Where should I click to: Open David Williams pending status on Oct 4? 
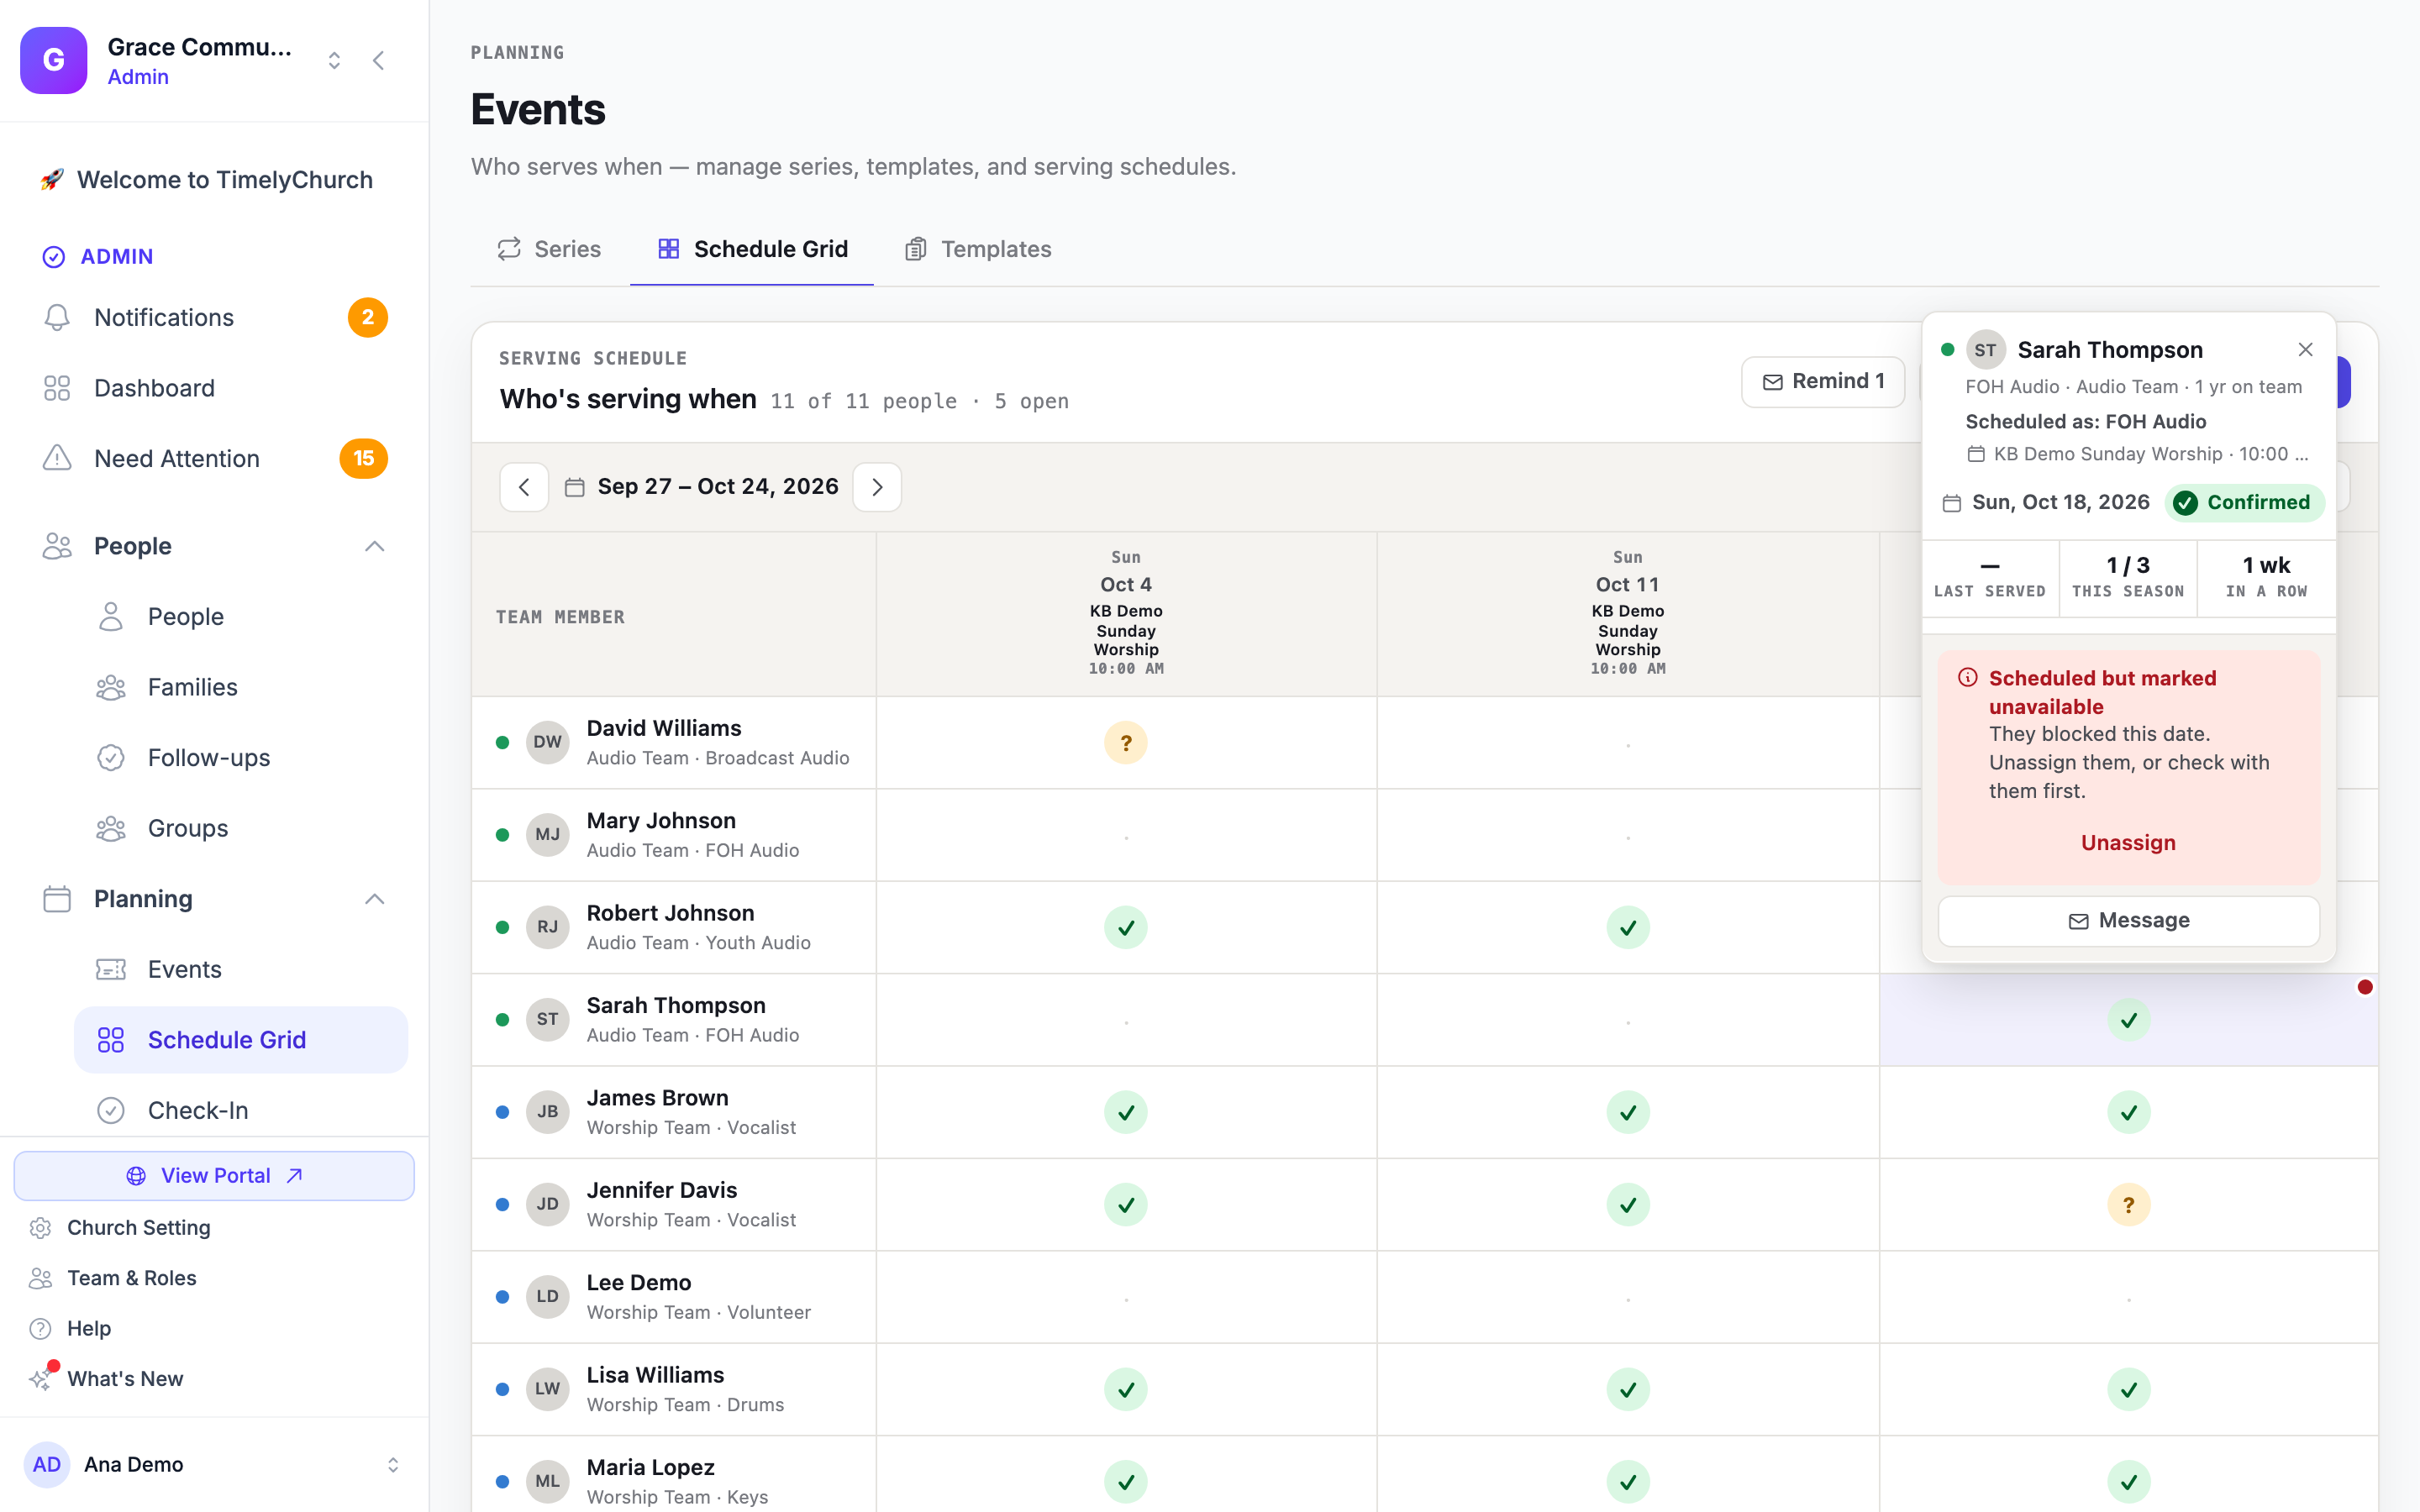[x=1126, y=743]
